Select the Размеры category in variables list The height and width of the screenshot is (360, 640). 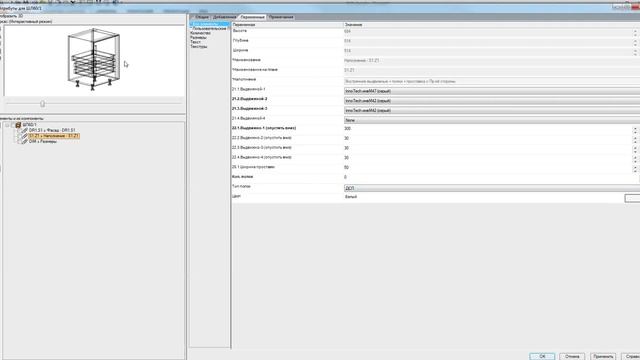[x=198, y=38]
